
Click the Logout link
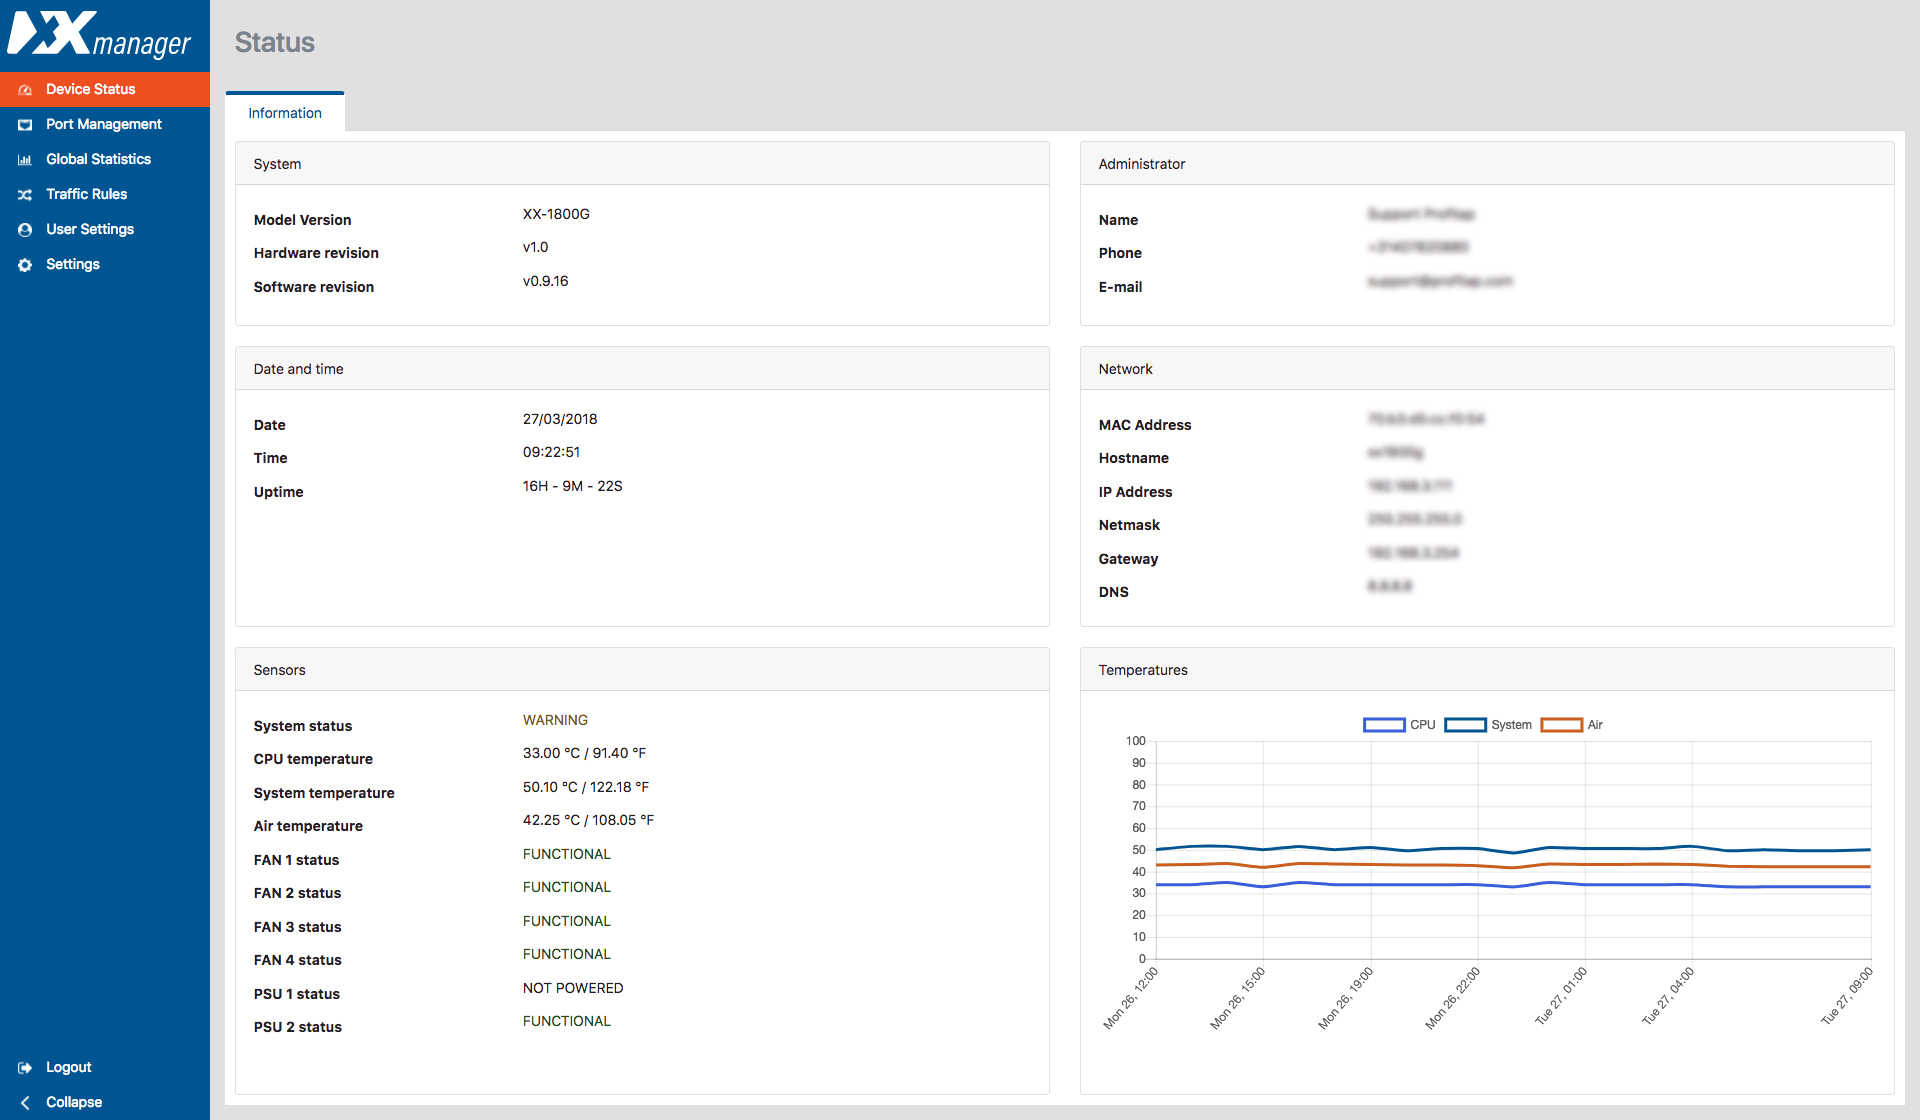click(68, 1067)
